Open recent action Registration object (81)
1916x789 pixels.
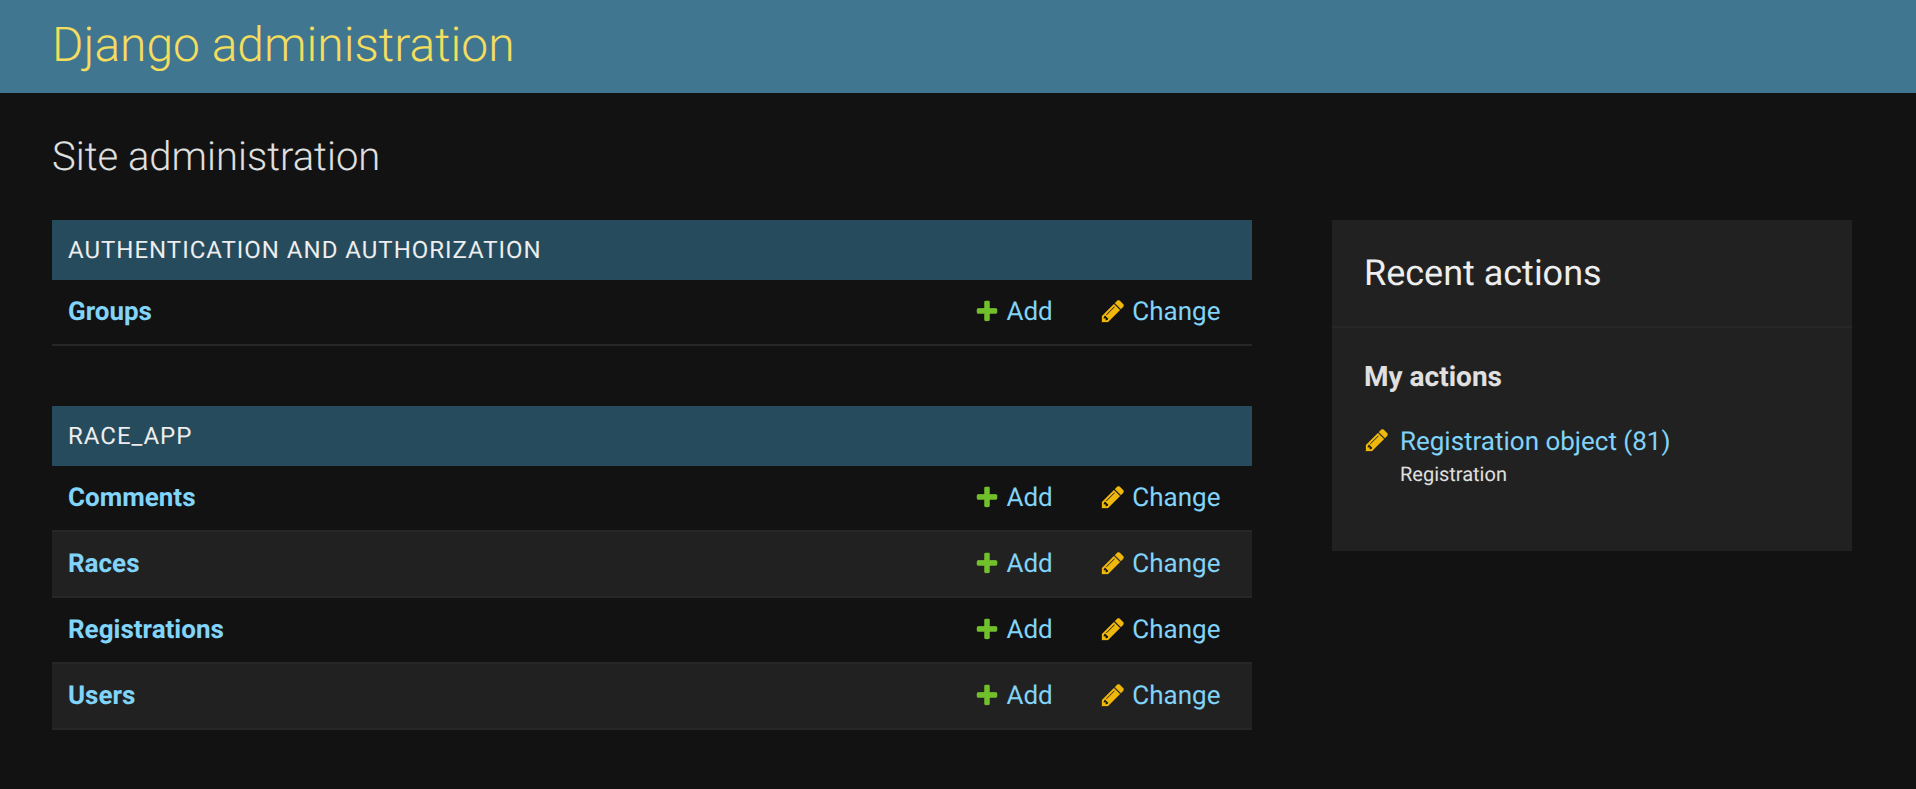[1534, 441]
